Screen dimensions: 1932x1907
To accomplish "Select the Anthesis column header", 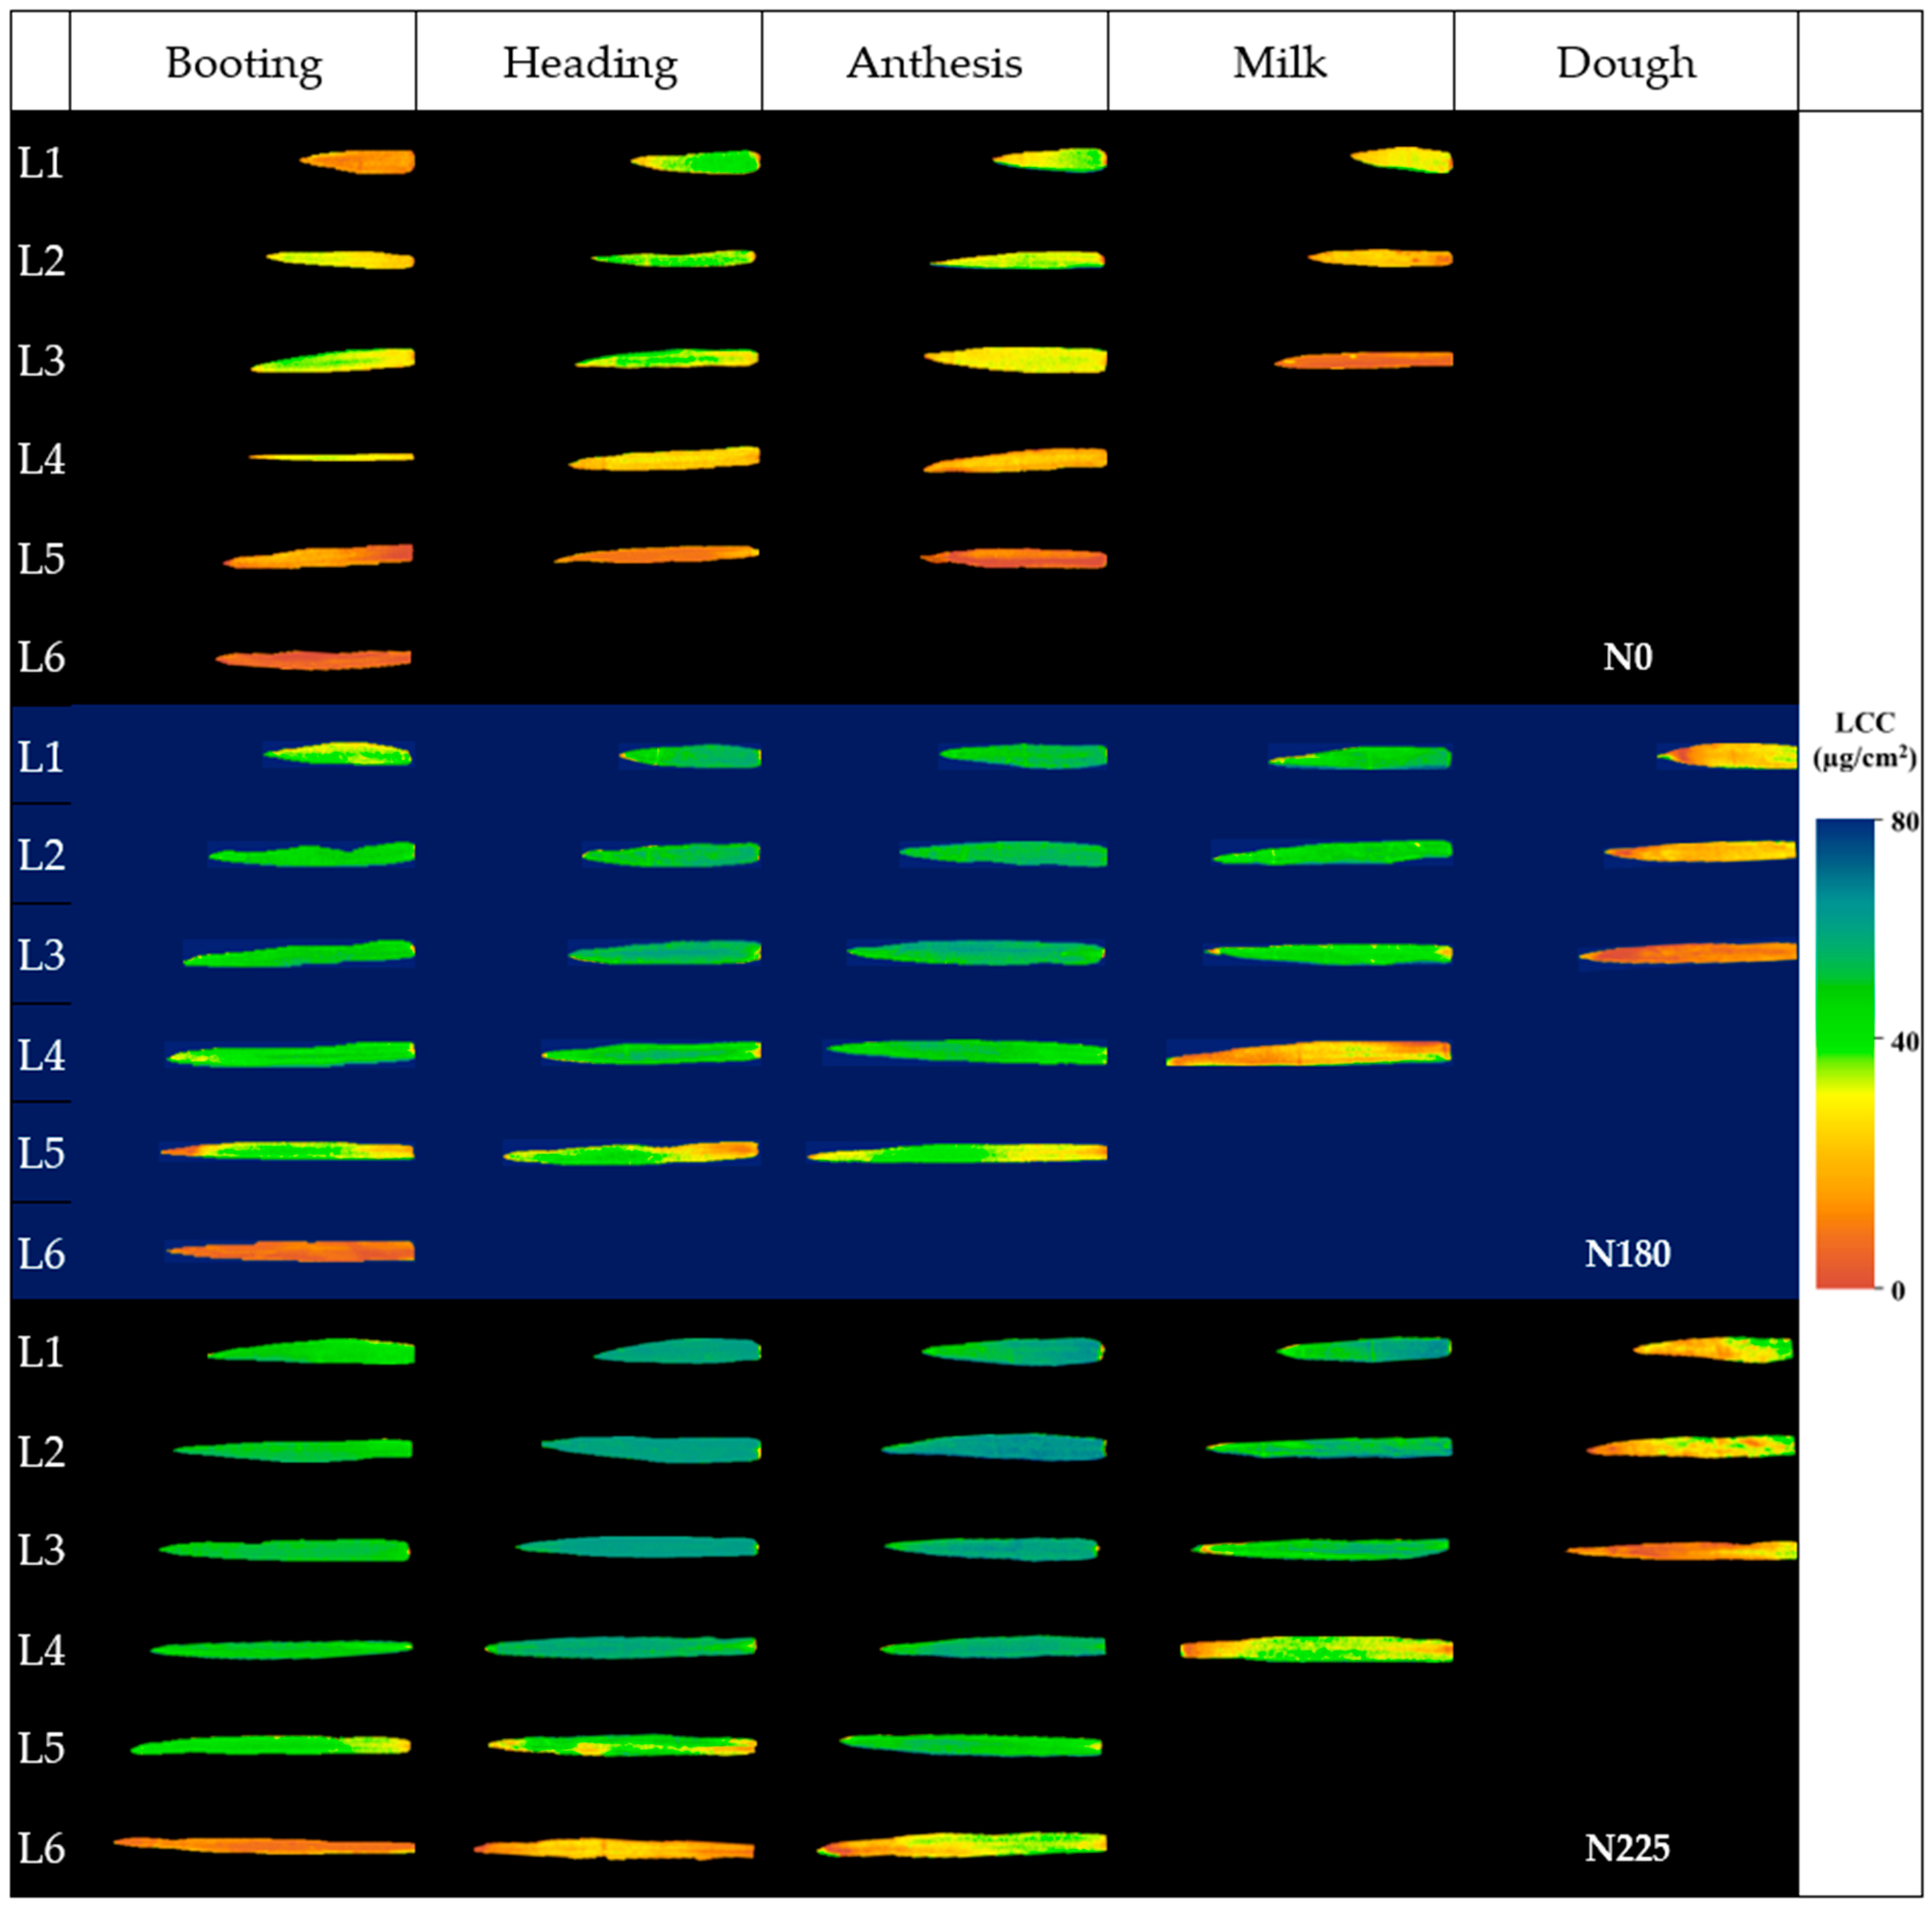I will 934,63.
